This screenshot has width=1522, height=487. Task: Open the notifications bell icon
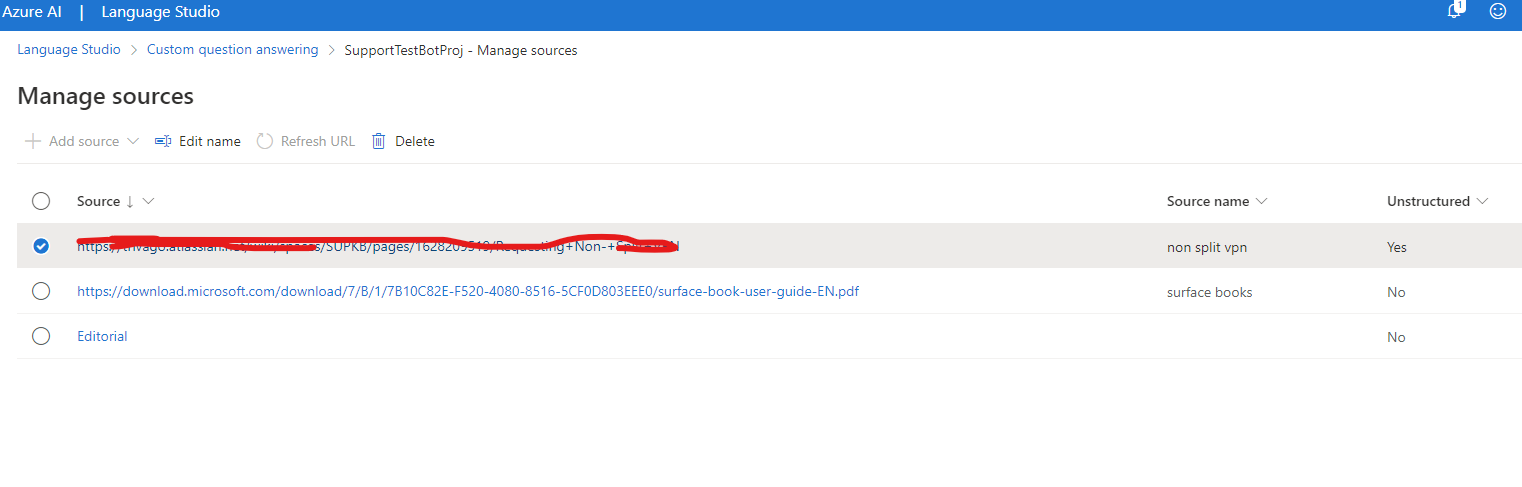tap(1455, 11)
